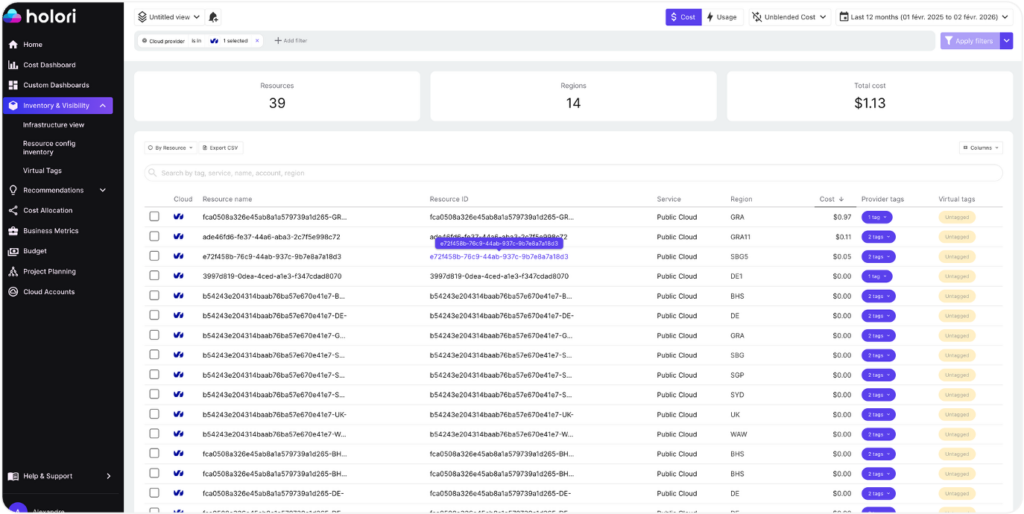
Task: Switch to the Usage tab
Action: 721,17
